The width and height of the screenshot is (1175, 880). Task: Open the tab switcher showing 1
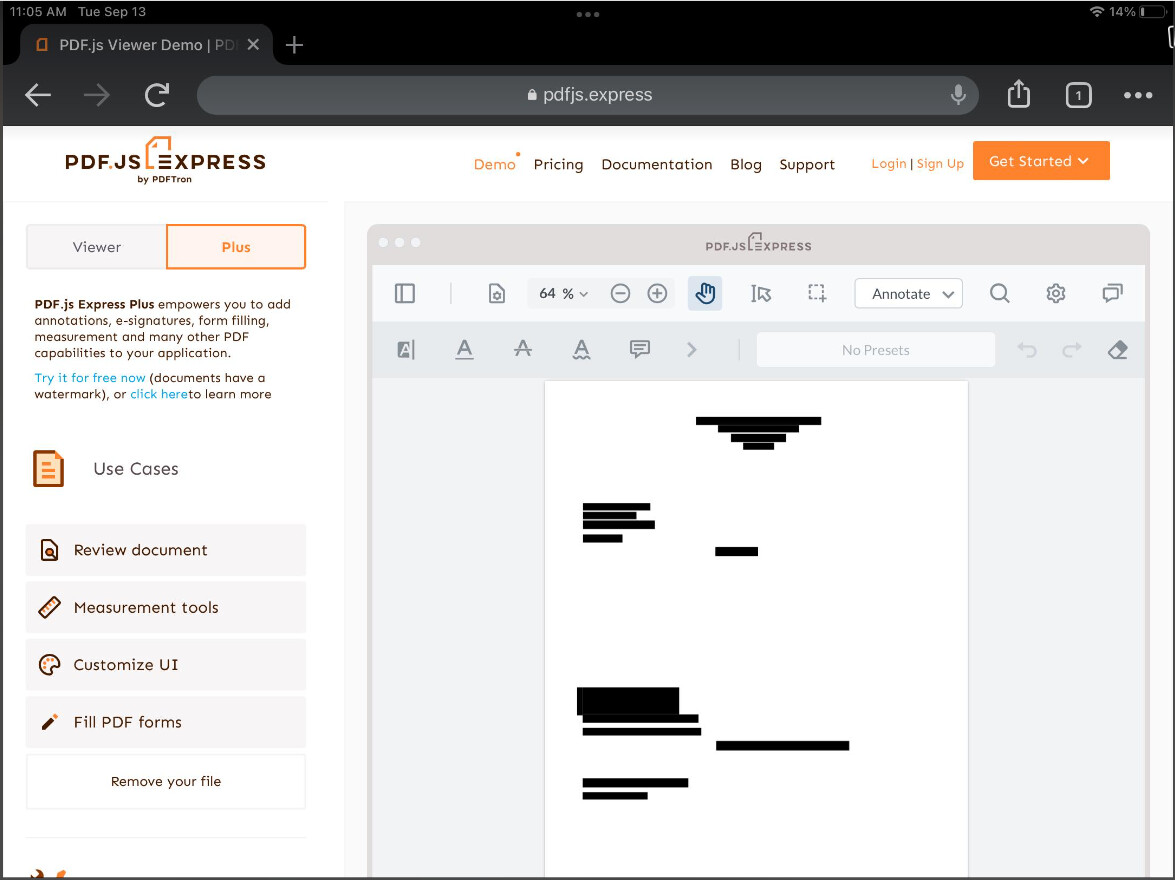[x=1078, y=95]
